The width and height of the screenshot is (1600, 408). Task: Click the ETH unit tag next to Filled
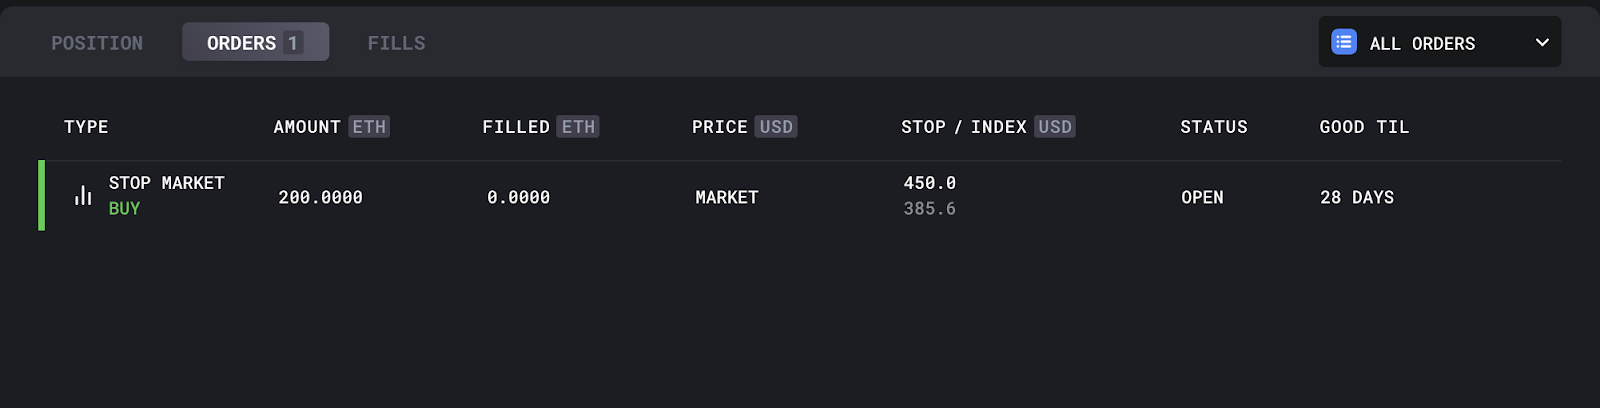coord(578,127)
